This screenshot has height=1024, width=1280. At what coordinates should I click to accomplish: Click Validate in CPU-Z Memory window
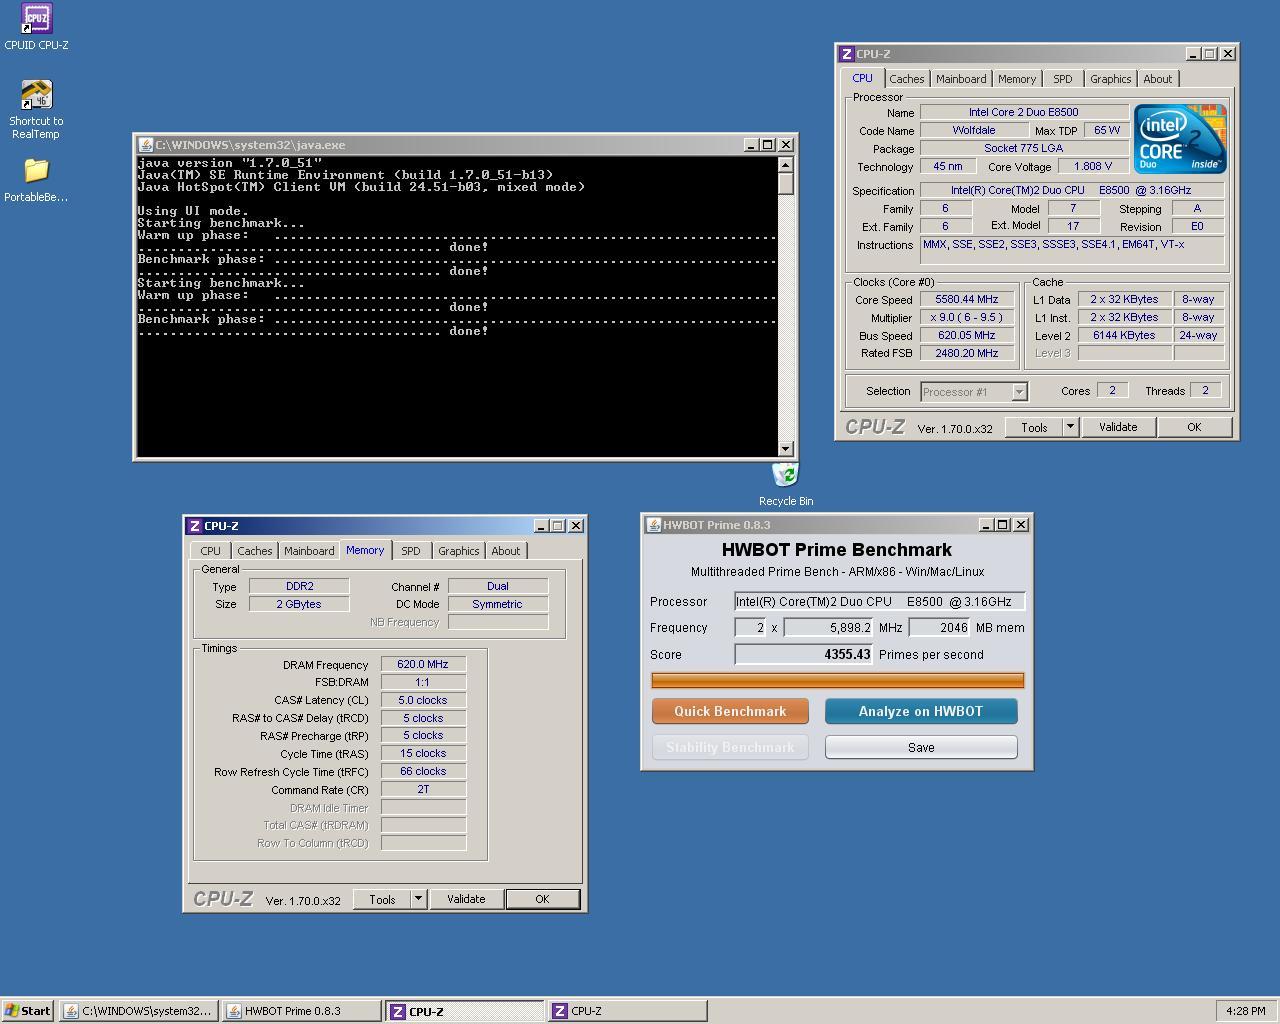466,899
